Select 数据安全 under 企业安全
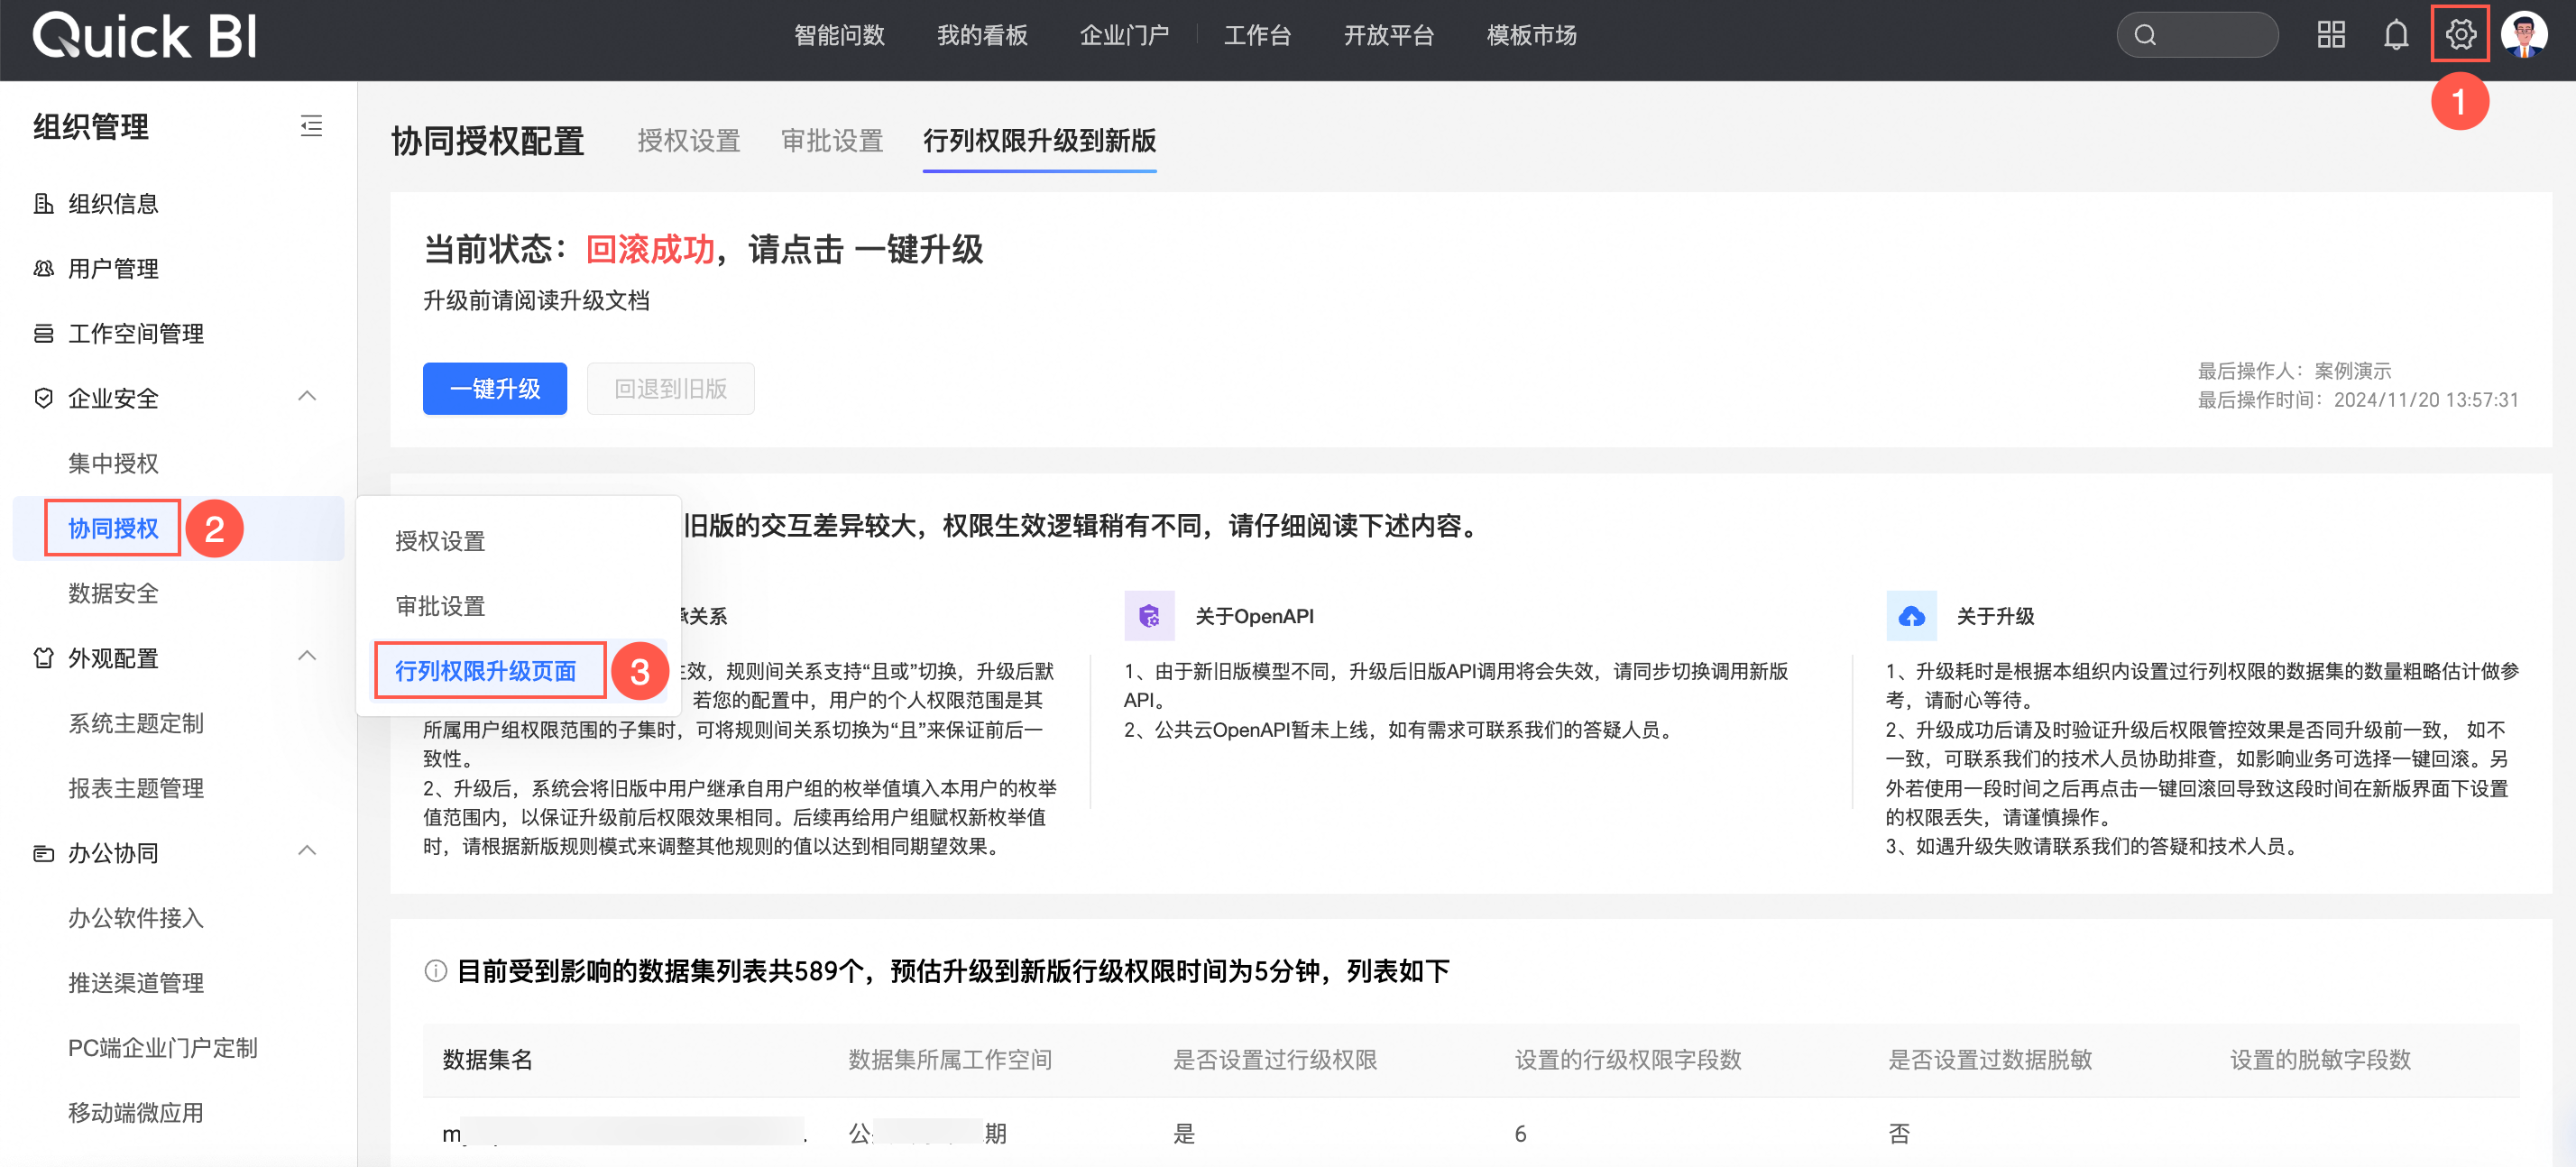The width and height of the screenshot is (2576, 1167). tap(113, 593)
